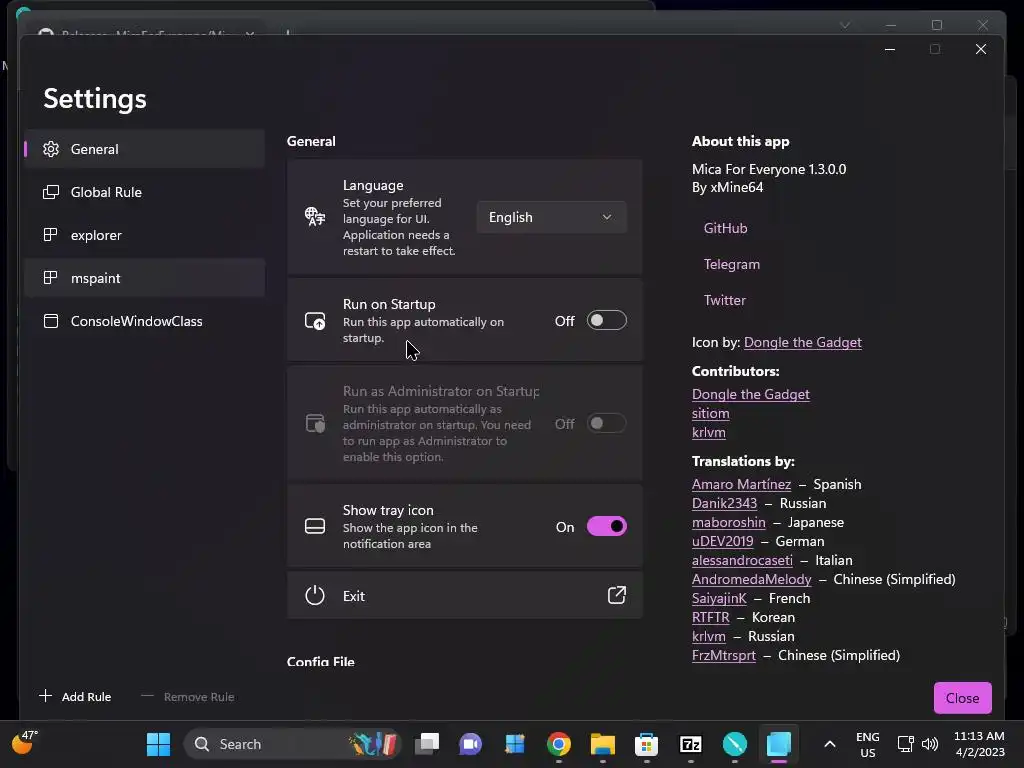Open krlvm contributor link
The height and width of the screenshot is (768, 1024).
(709, 432)
